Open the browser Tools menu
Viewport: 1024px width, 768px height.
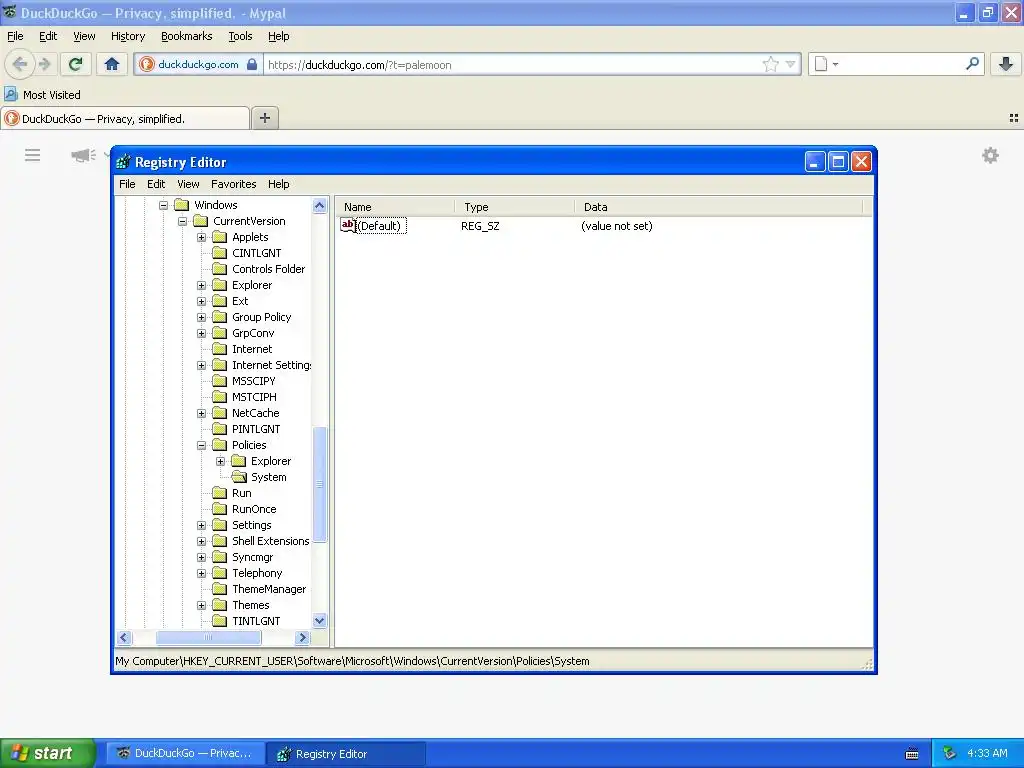click(240, 36)
